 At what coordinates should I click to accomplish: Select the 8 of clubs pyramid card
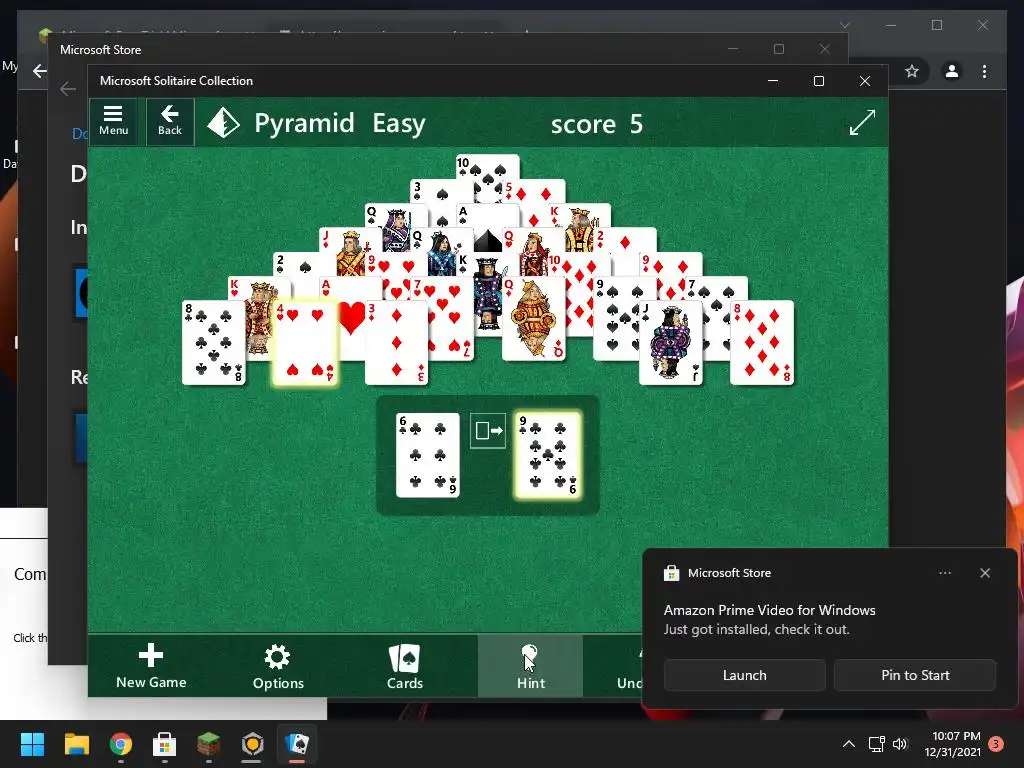(214, 342)
